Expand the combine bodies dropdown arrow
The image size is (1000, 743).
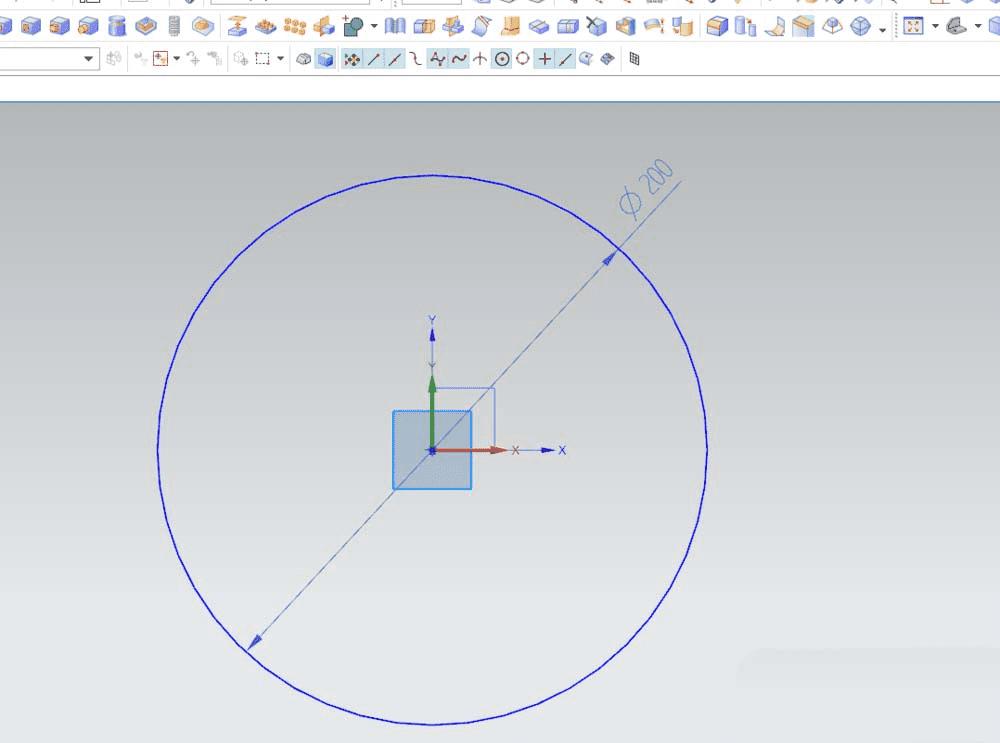pyautogui.click(x=374, y=26)
